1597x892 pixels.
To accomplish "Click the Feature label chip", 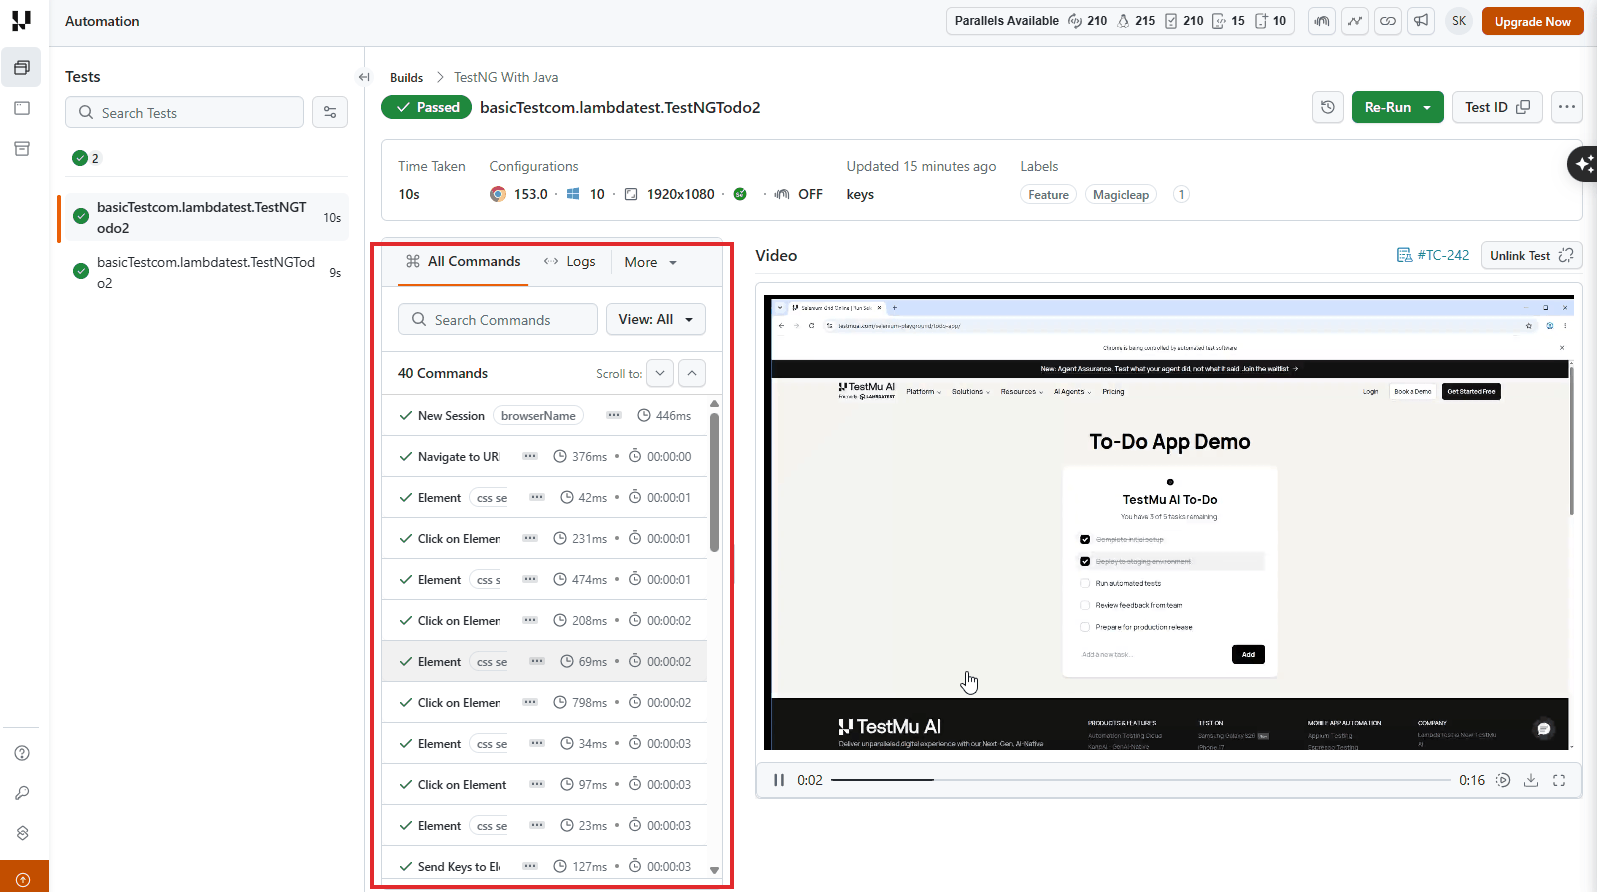I will click(1048, 194).
